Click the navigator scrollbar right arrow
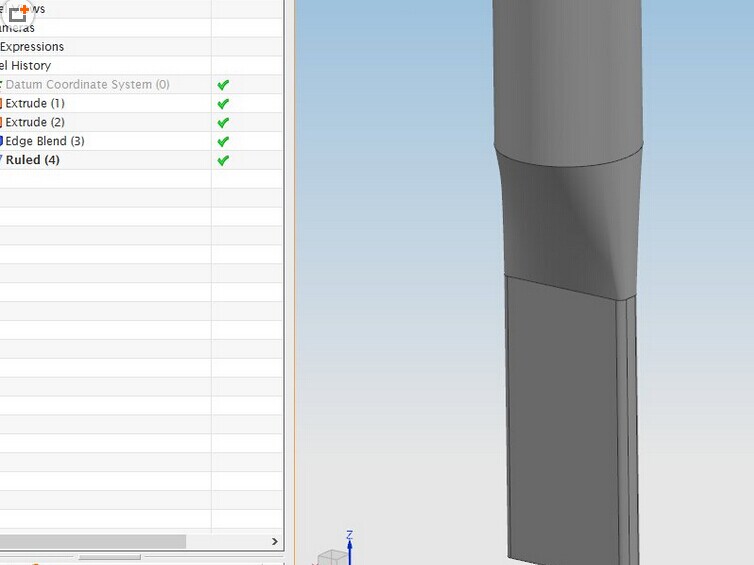The height and width of the screenshot is (565, 754). pyautogui.click(x=275, y=541)
